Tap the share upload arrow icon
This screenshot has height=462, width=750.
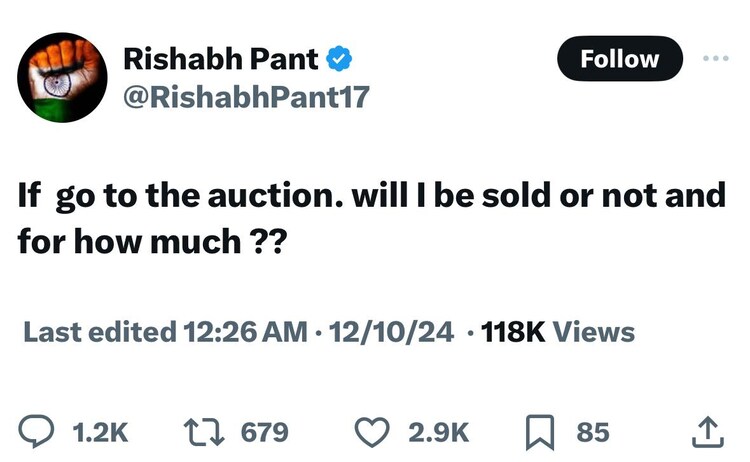[x=707, y=432]
